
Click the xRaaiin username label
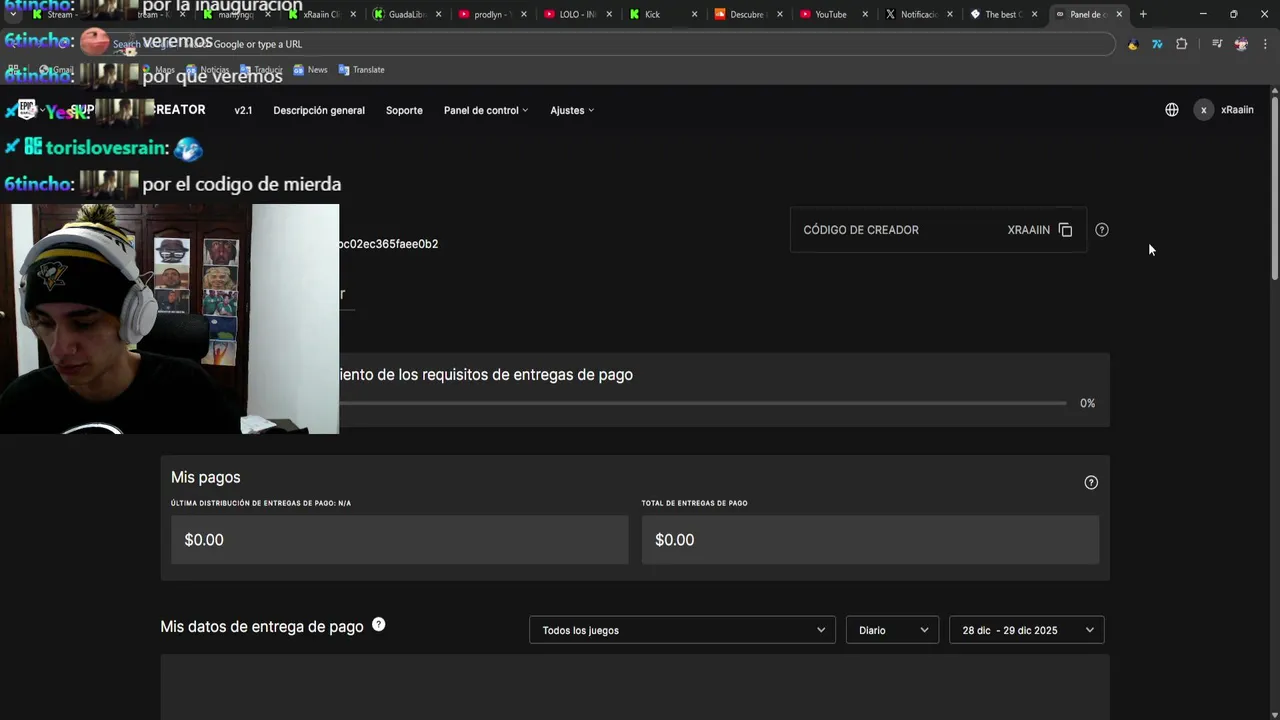coord(1237,110)
